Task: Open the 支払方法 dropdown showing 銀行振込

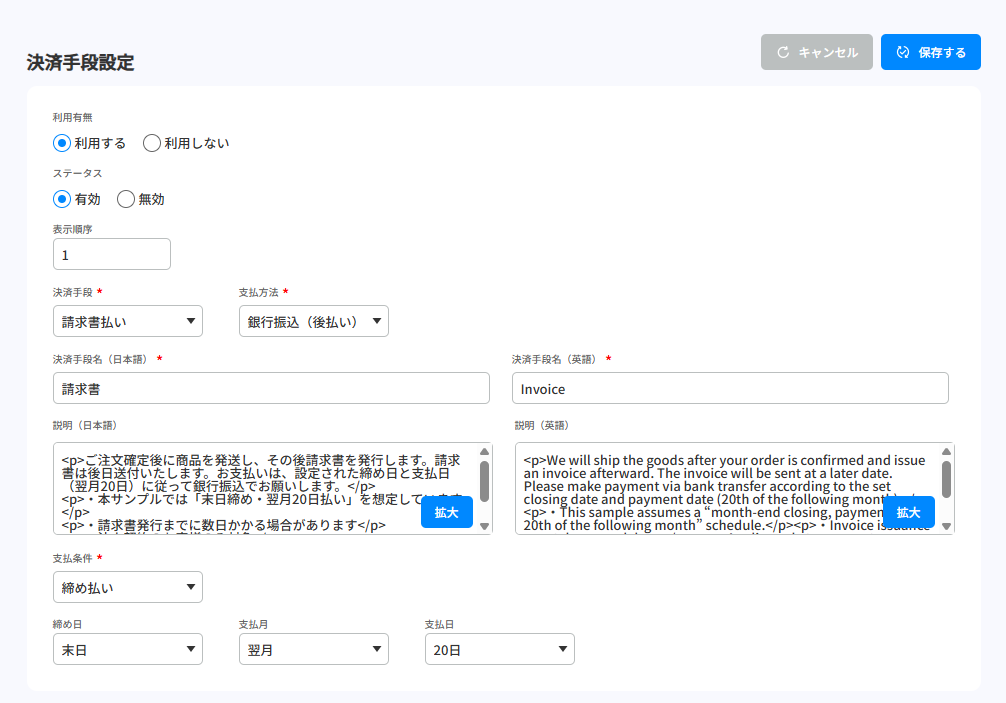Action: click(x=313, y=321)
